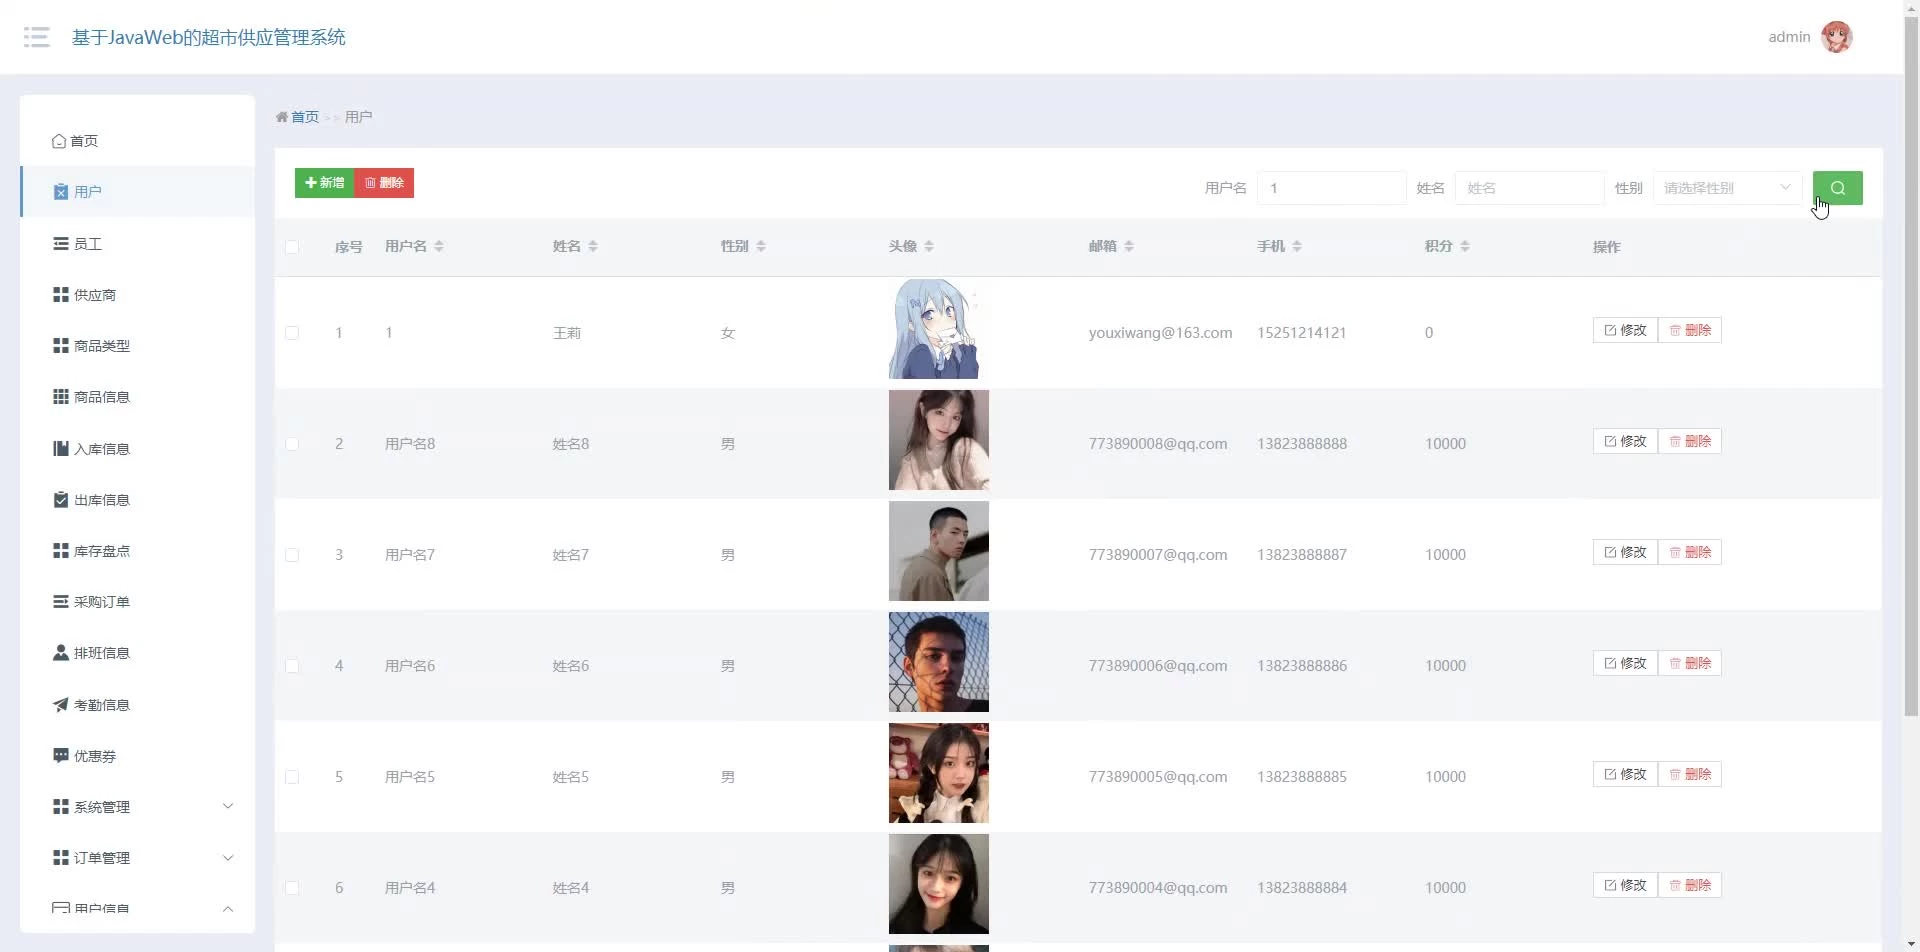Open admin avatar menu
Image resolution: width=1920 pixels, height=952 pixels.
[1836, 37]
